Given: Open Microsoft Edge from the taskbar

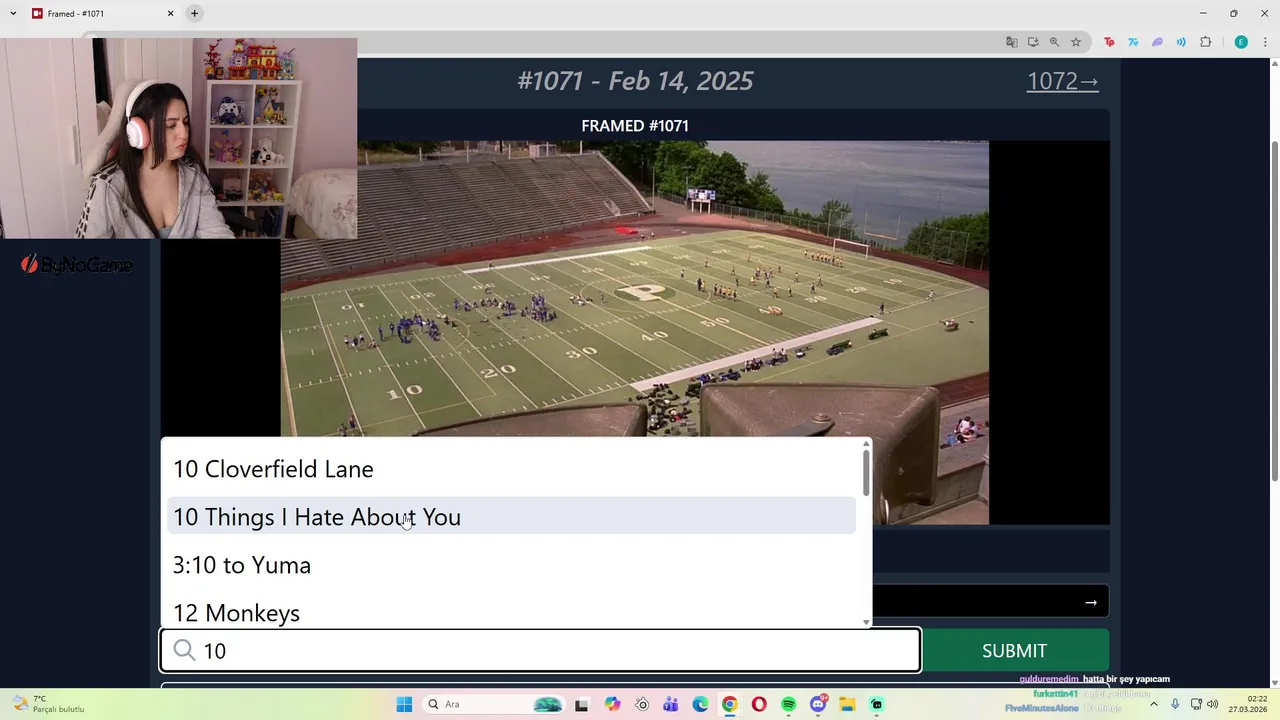Looking at the screenshot, I should [700, 704].
